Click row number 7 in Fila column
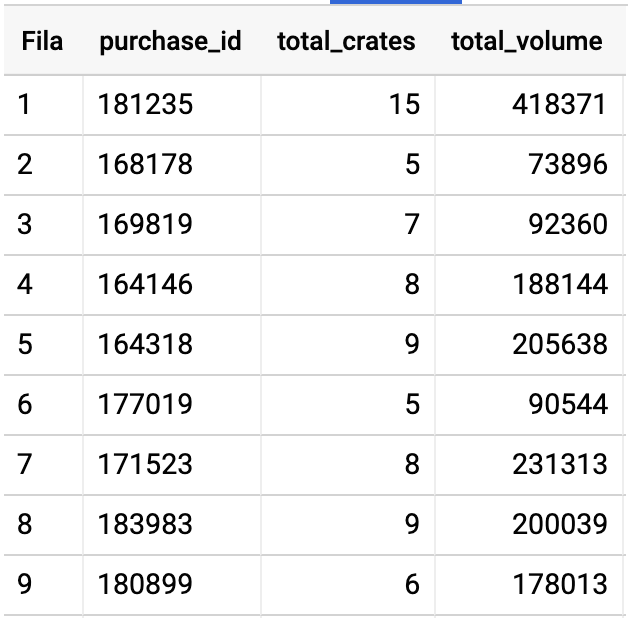 [x=24, y=464]
